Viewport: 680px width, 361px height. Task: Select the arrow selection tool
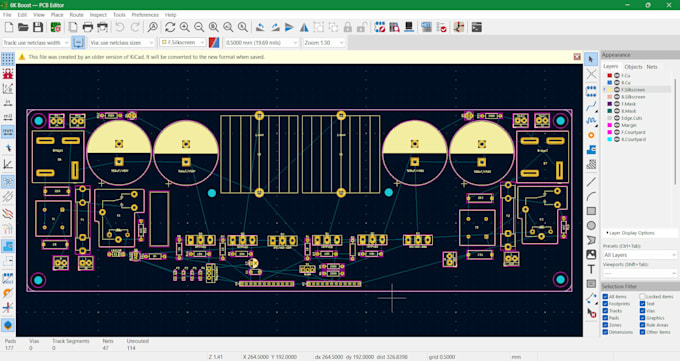click(x=591, y=59)
